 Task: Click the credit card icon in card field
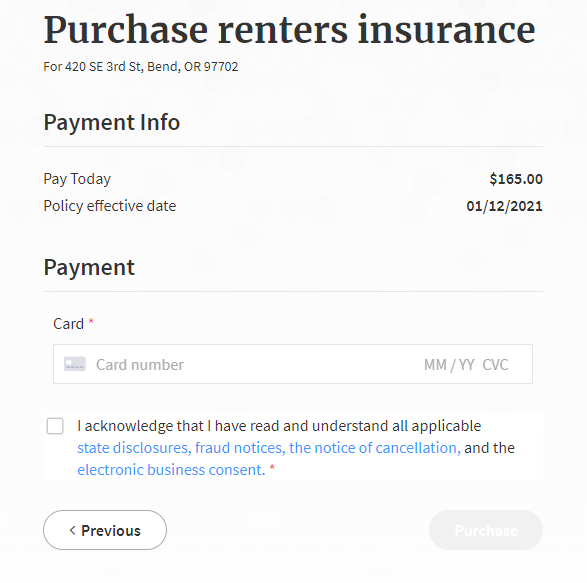pyautogui.click(x=75, y=364)
